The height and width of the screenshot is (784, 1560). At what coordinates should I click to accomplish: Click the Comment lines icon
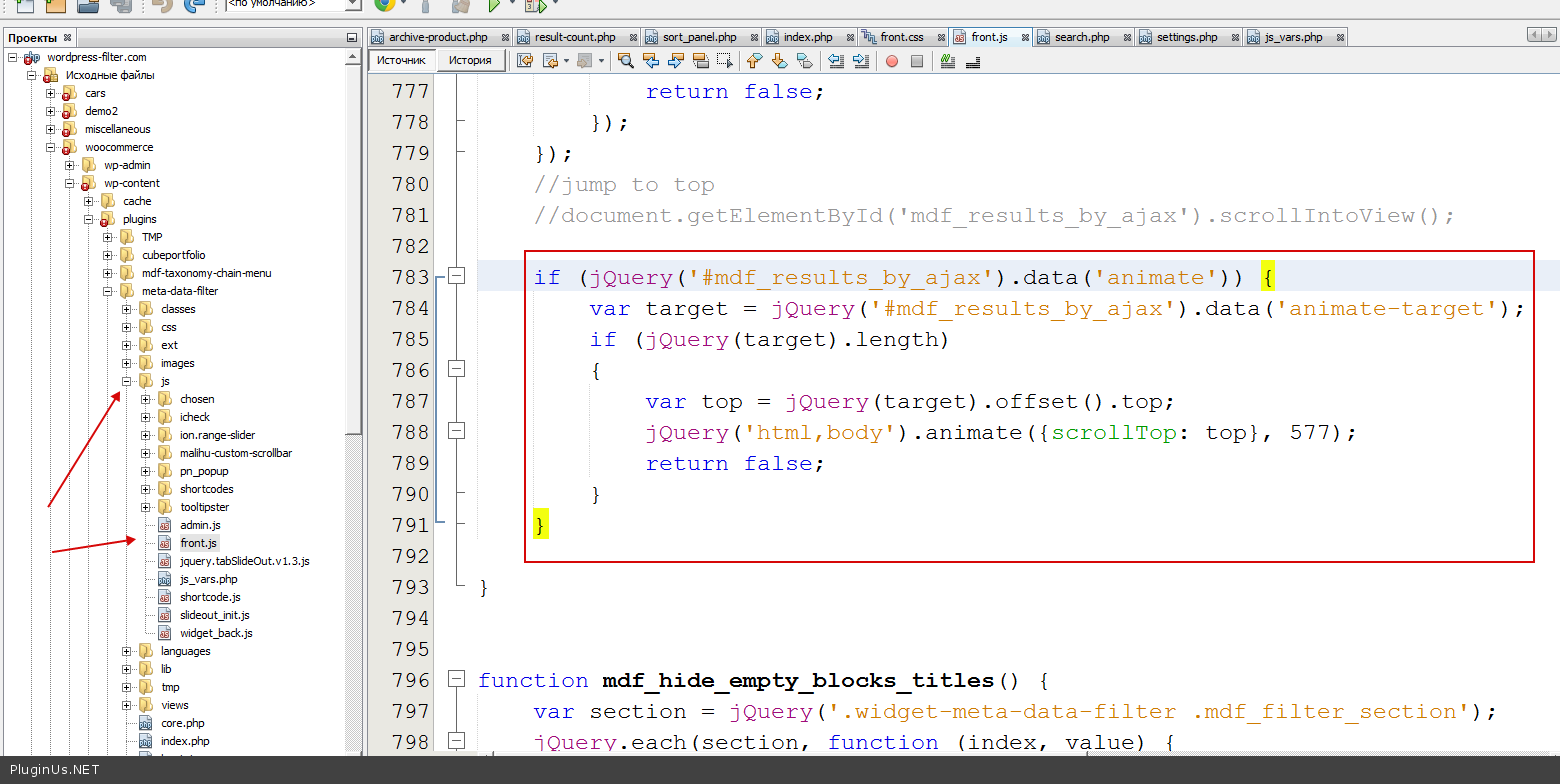(x=948, y=61)
